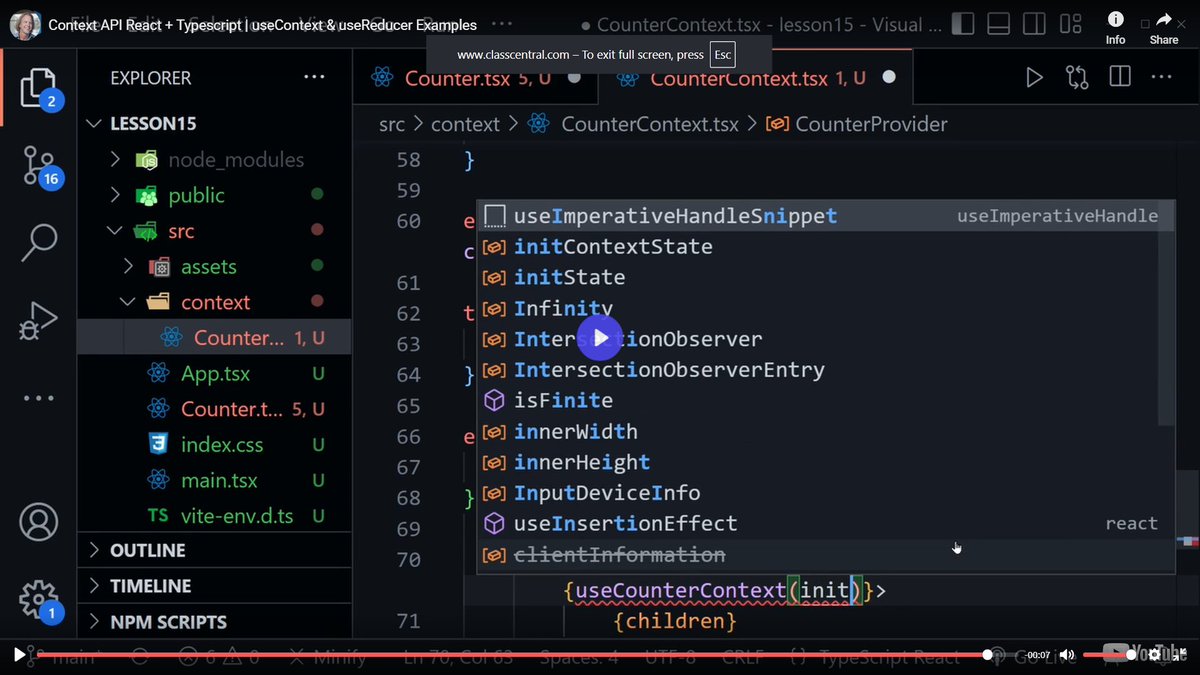Open the Search view in the activity bar

pyautogui.click(x=39, y=242)
